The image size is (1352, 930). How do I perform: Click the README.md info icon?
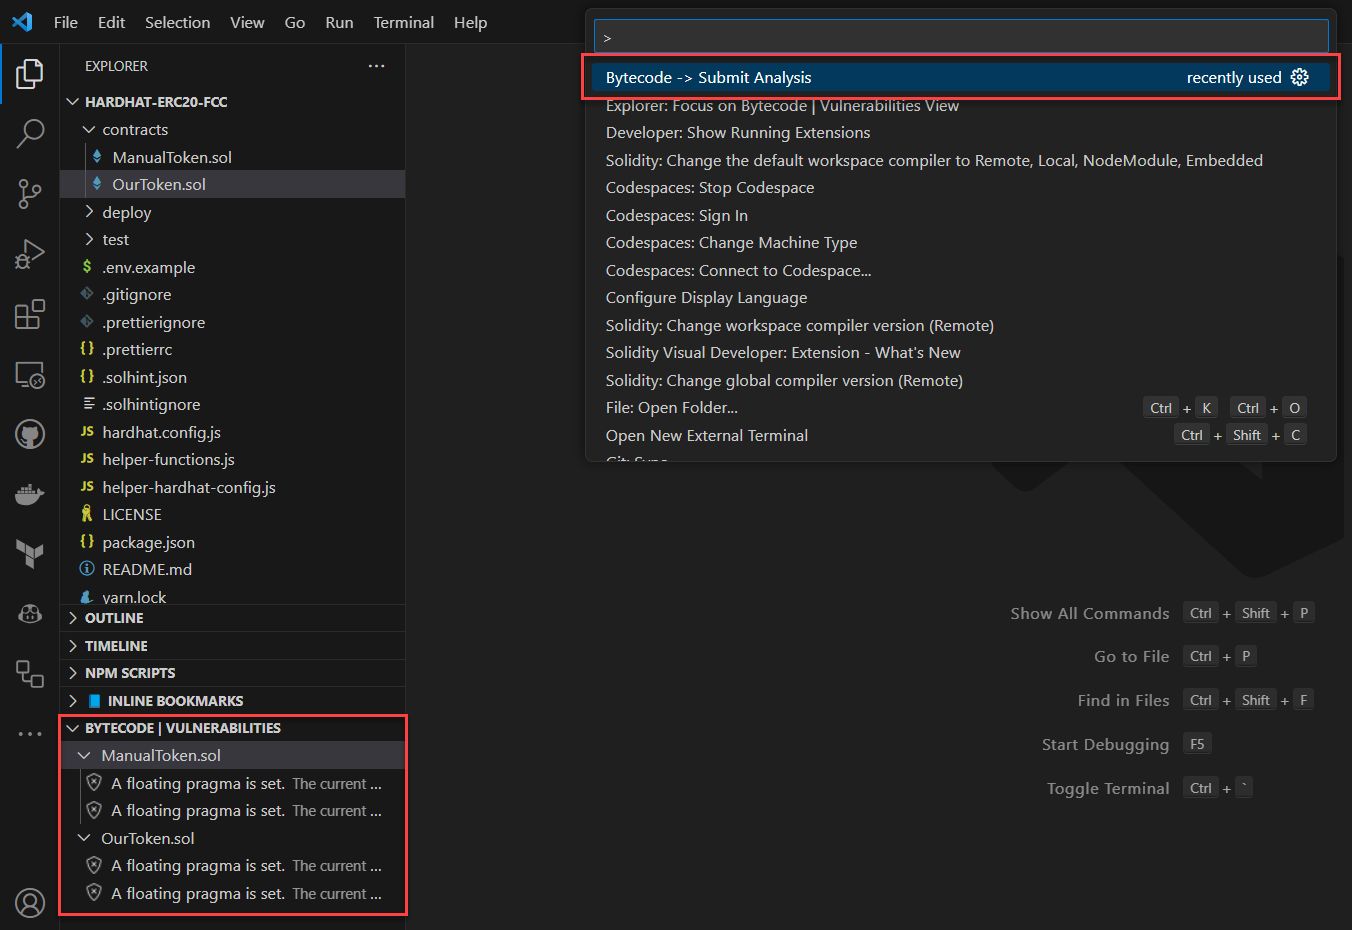click(x=87, y=569)
